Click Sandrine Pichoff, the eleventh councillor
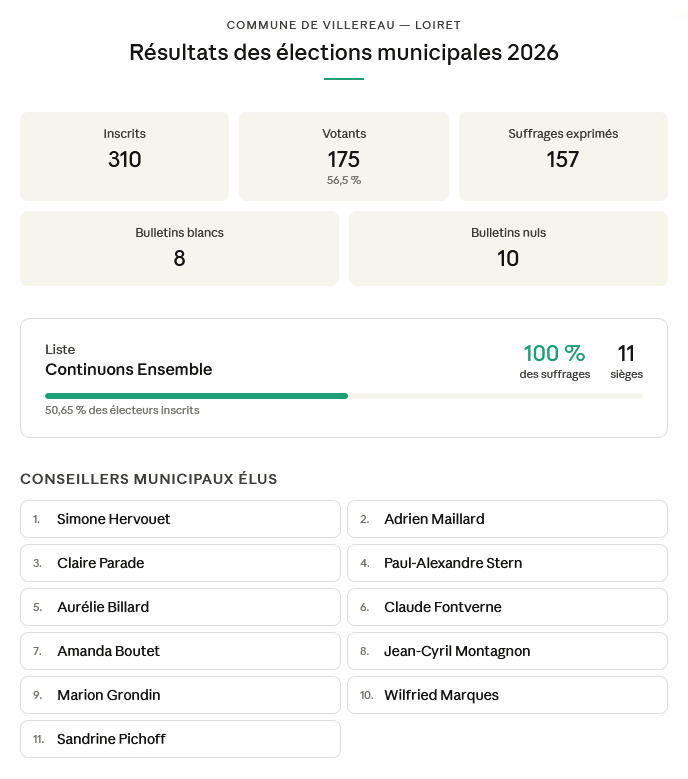 [x=180, y=739]
